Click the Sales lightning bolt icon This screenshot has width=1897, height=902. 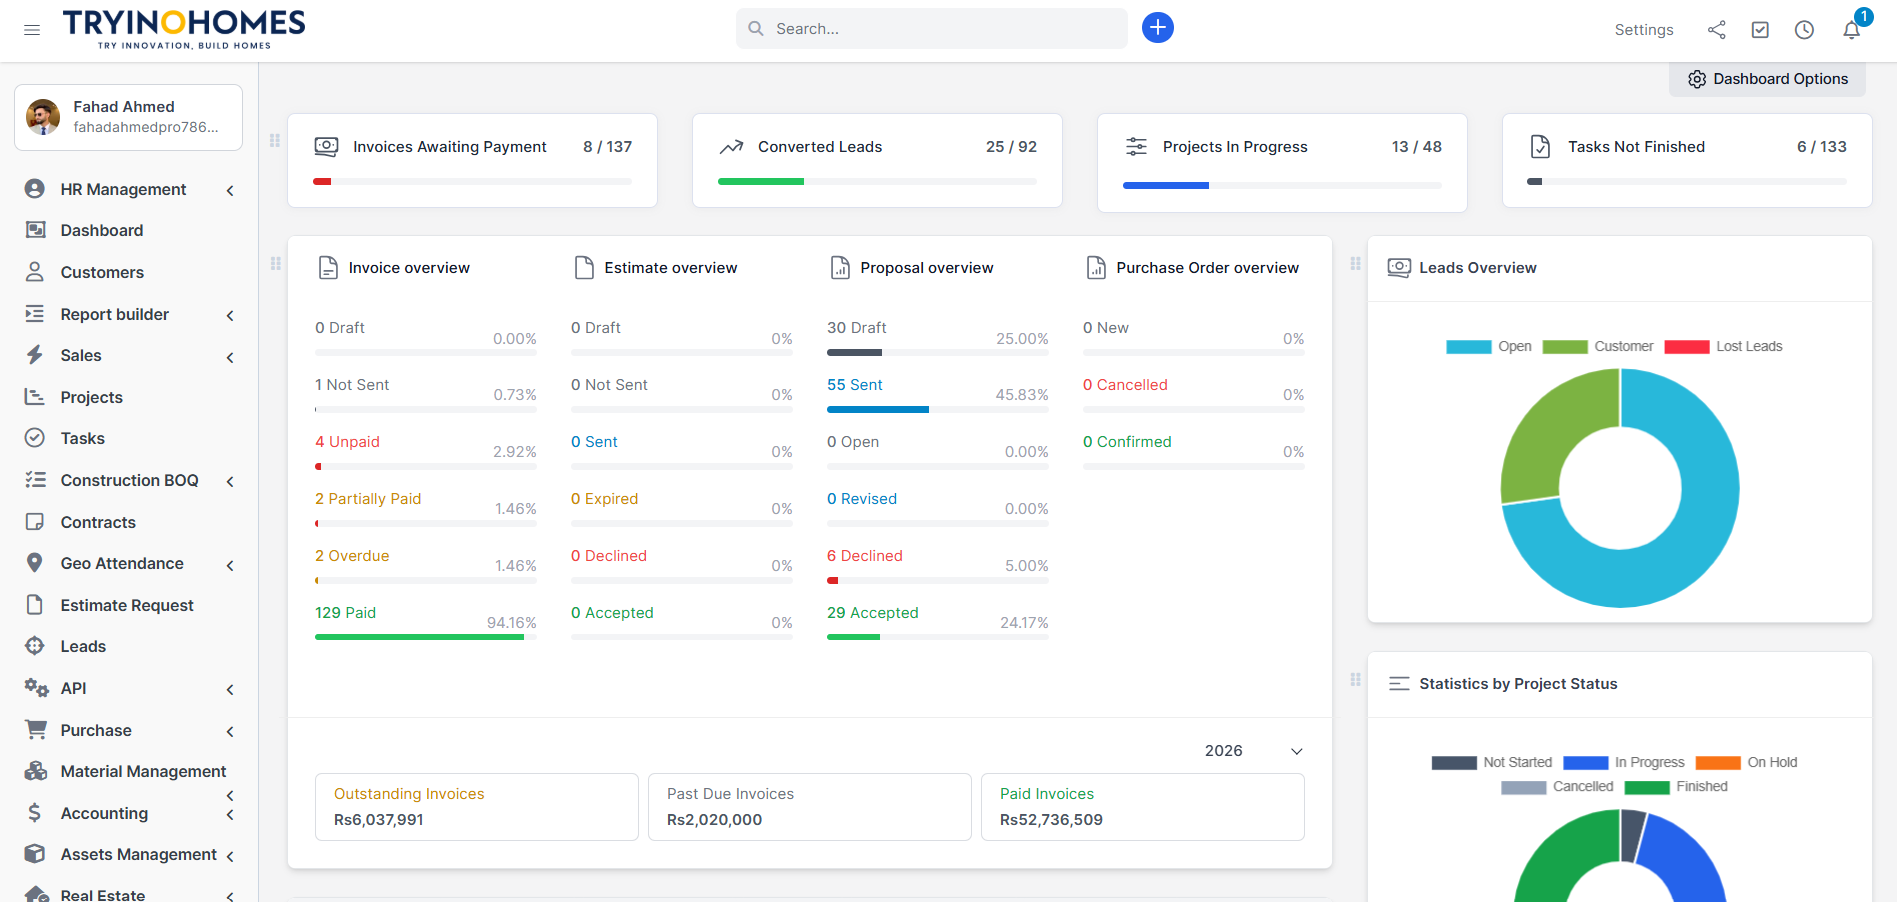(x=35, y=355)
